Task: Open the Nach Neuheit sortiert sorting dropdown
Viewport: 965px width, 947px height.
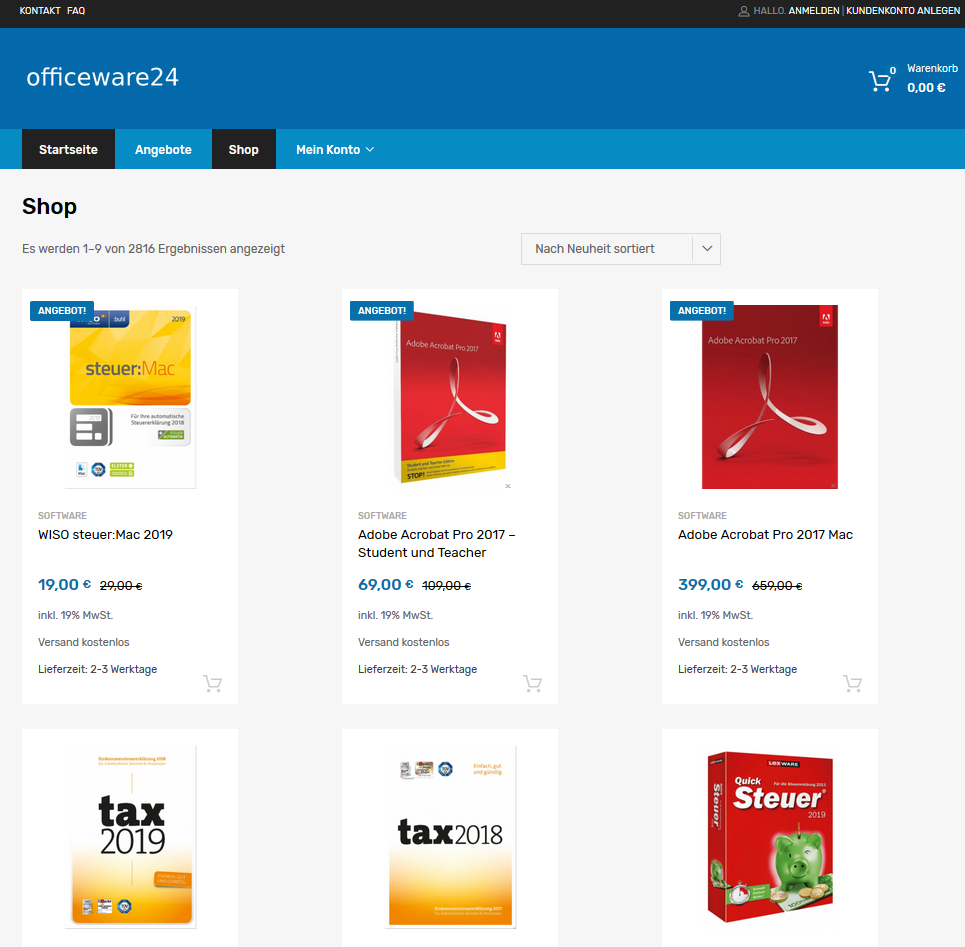Action: (x=620, y=249)
